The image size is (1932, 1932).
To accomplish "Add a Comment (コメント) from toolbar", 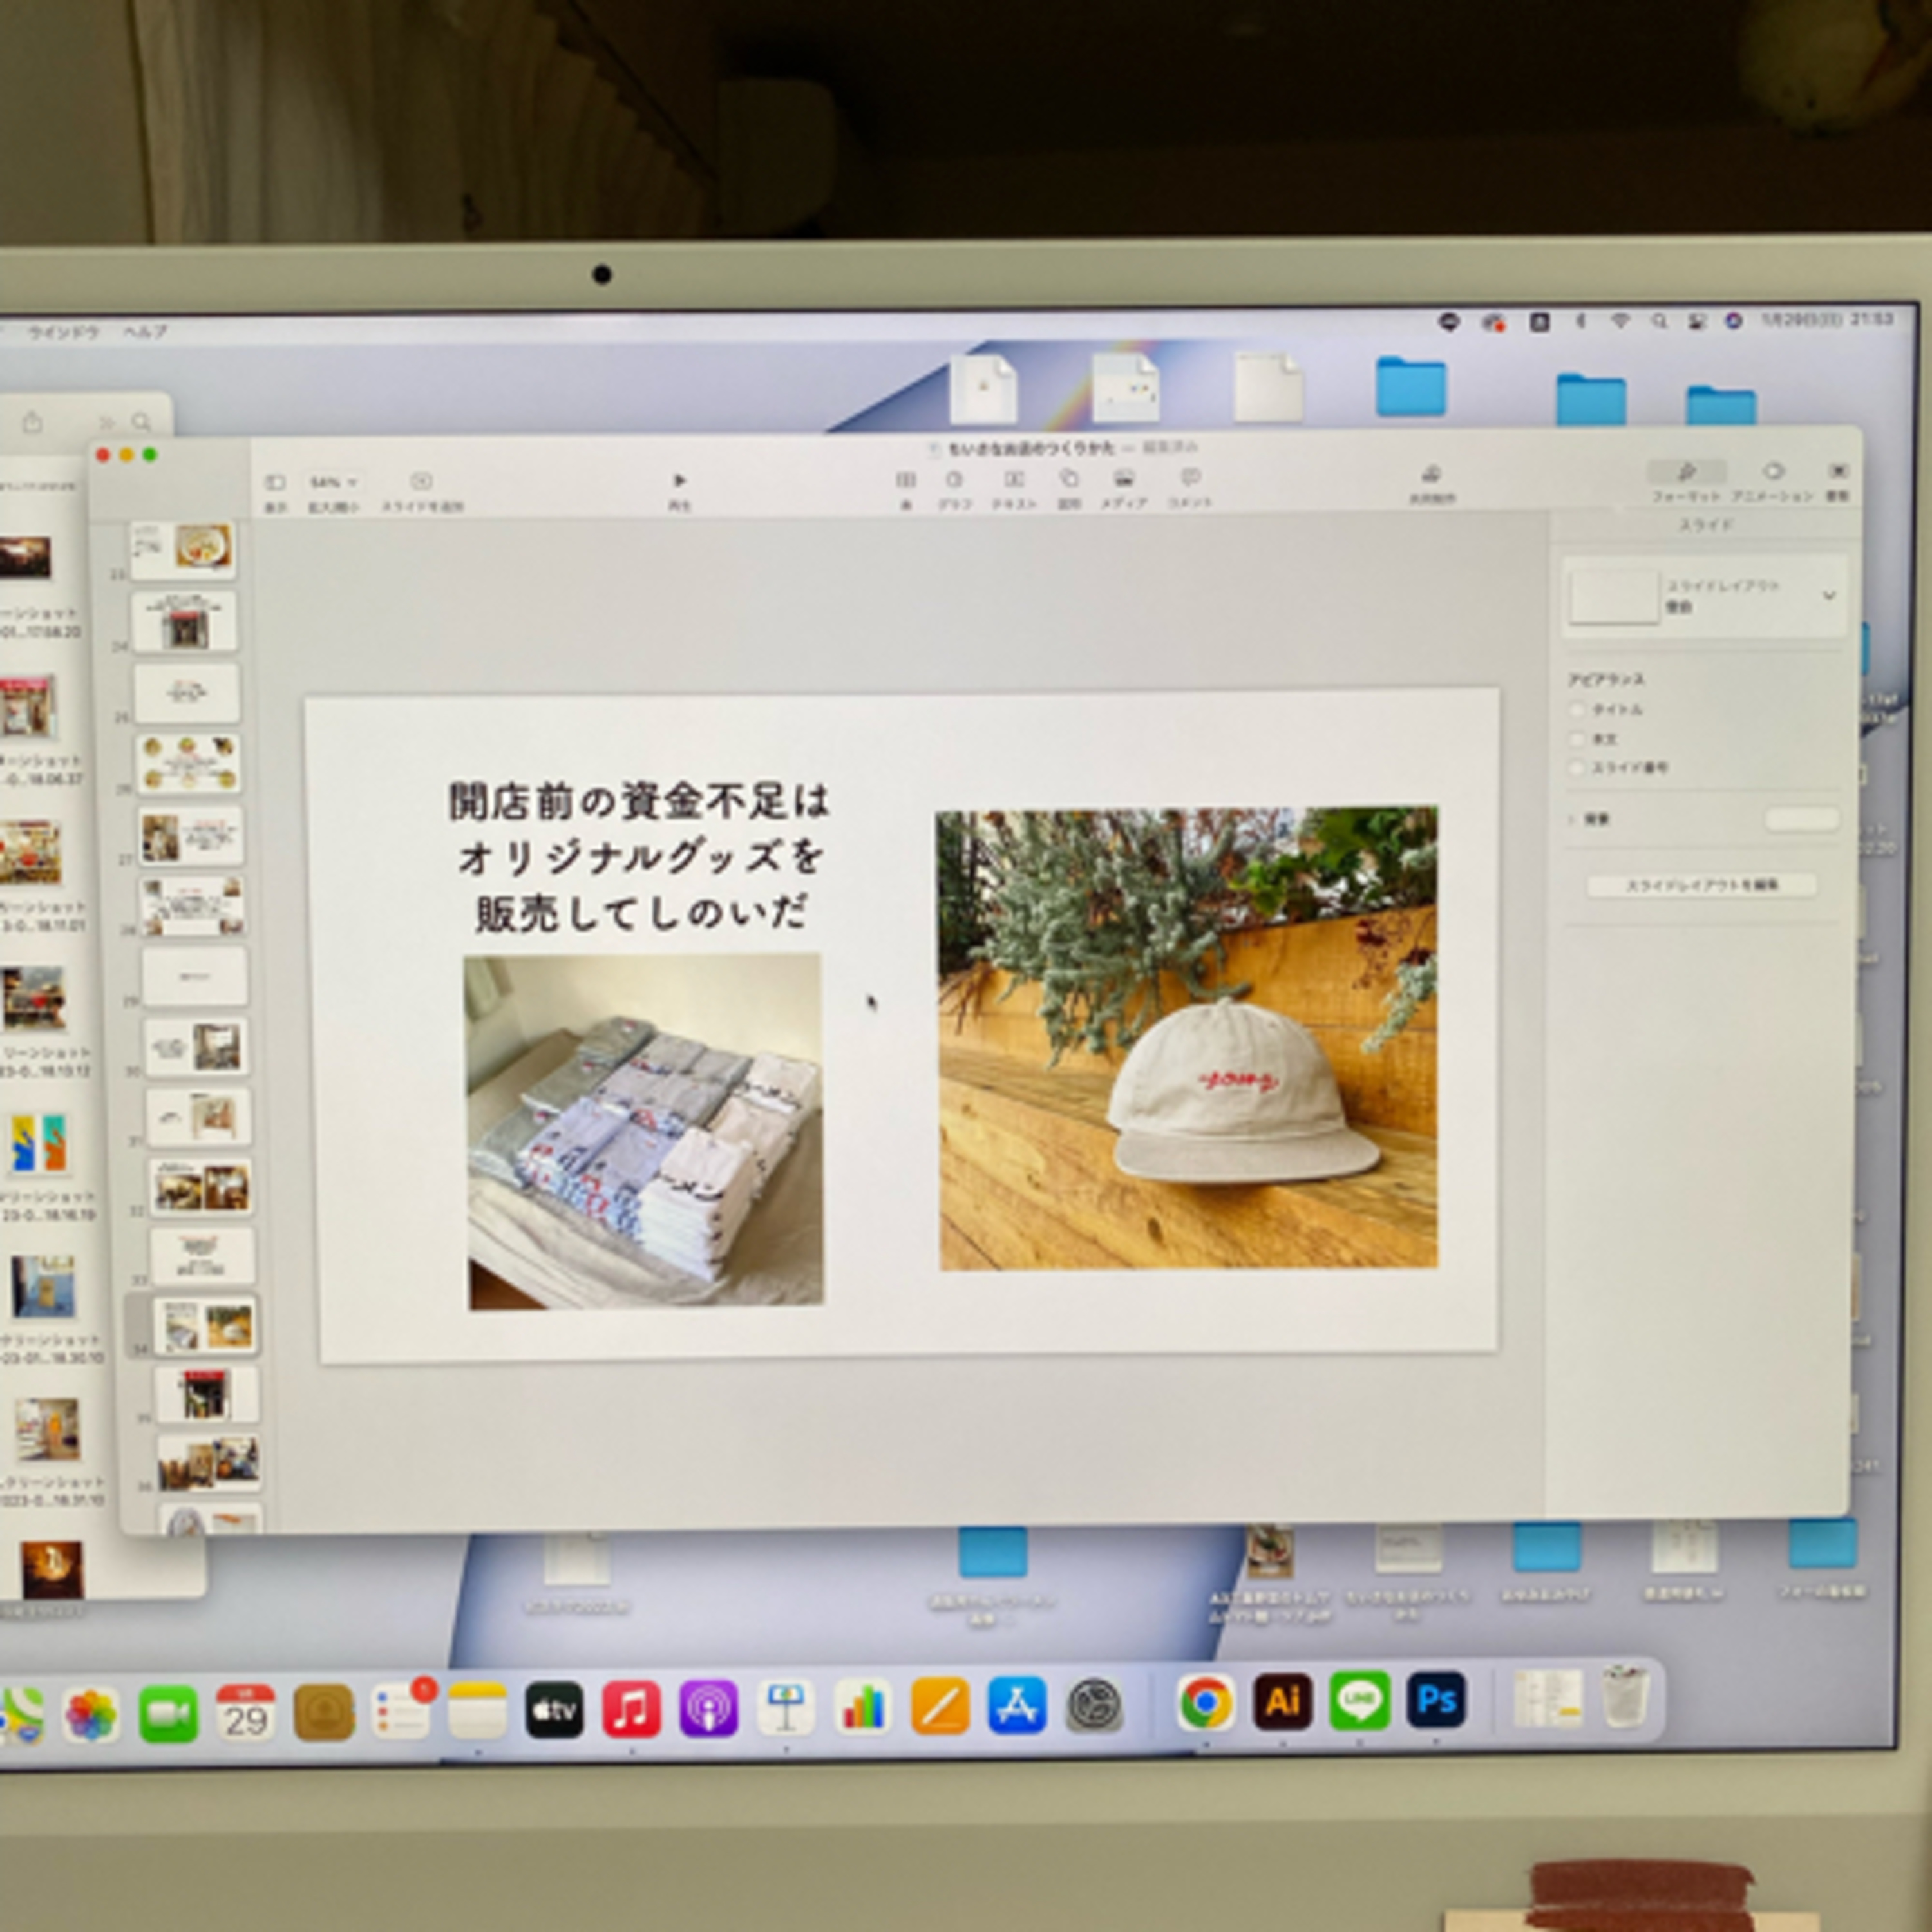I will pyautogui.click(x=1190, y=476).
